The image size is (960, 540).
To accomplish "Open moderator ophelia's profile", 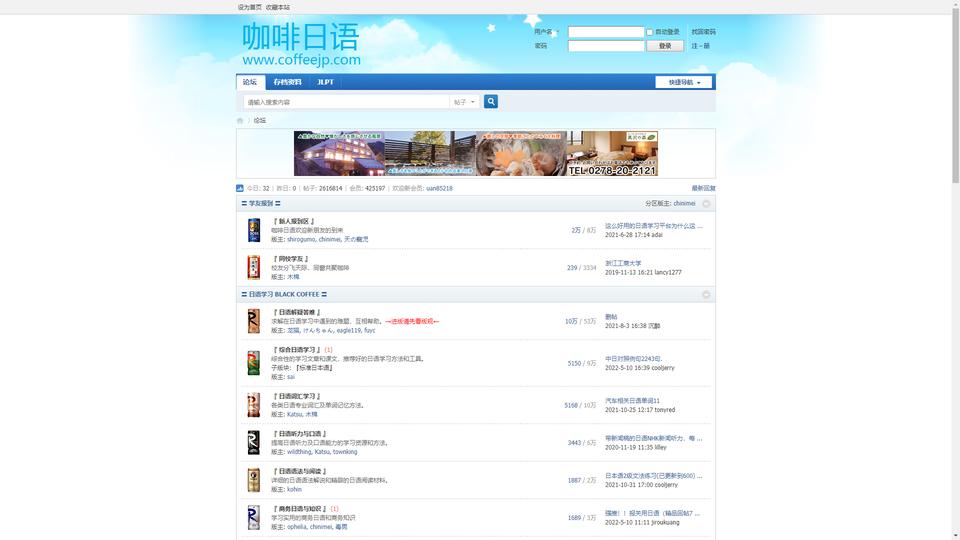I will point(297,527).
